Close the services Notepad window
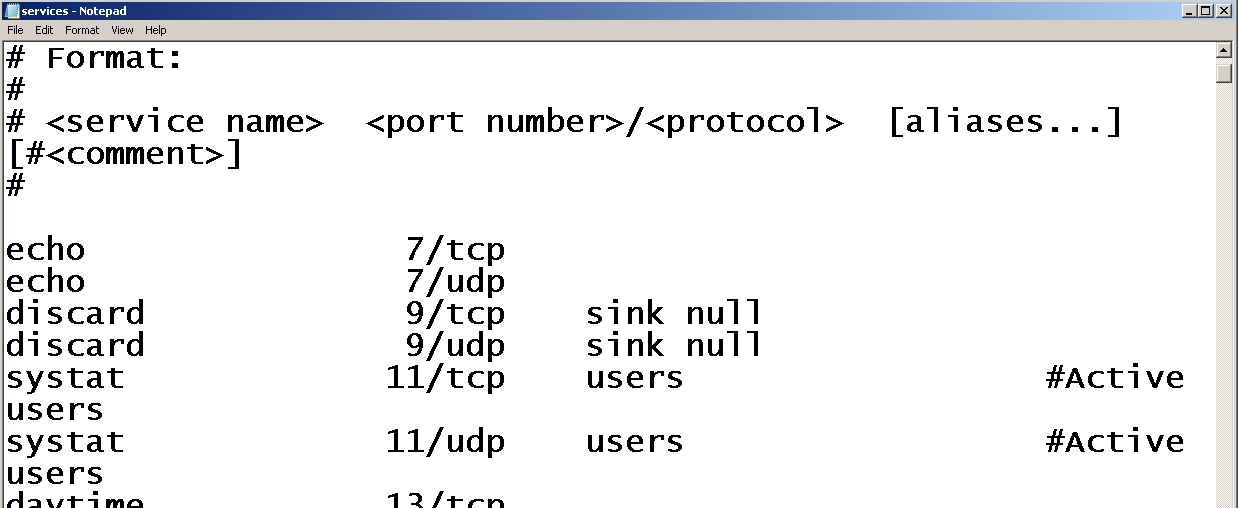 coord(1223,11)
